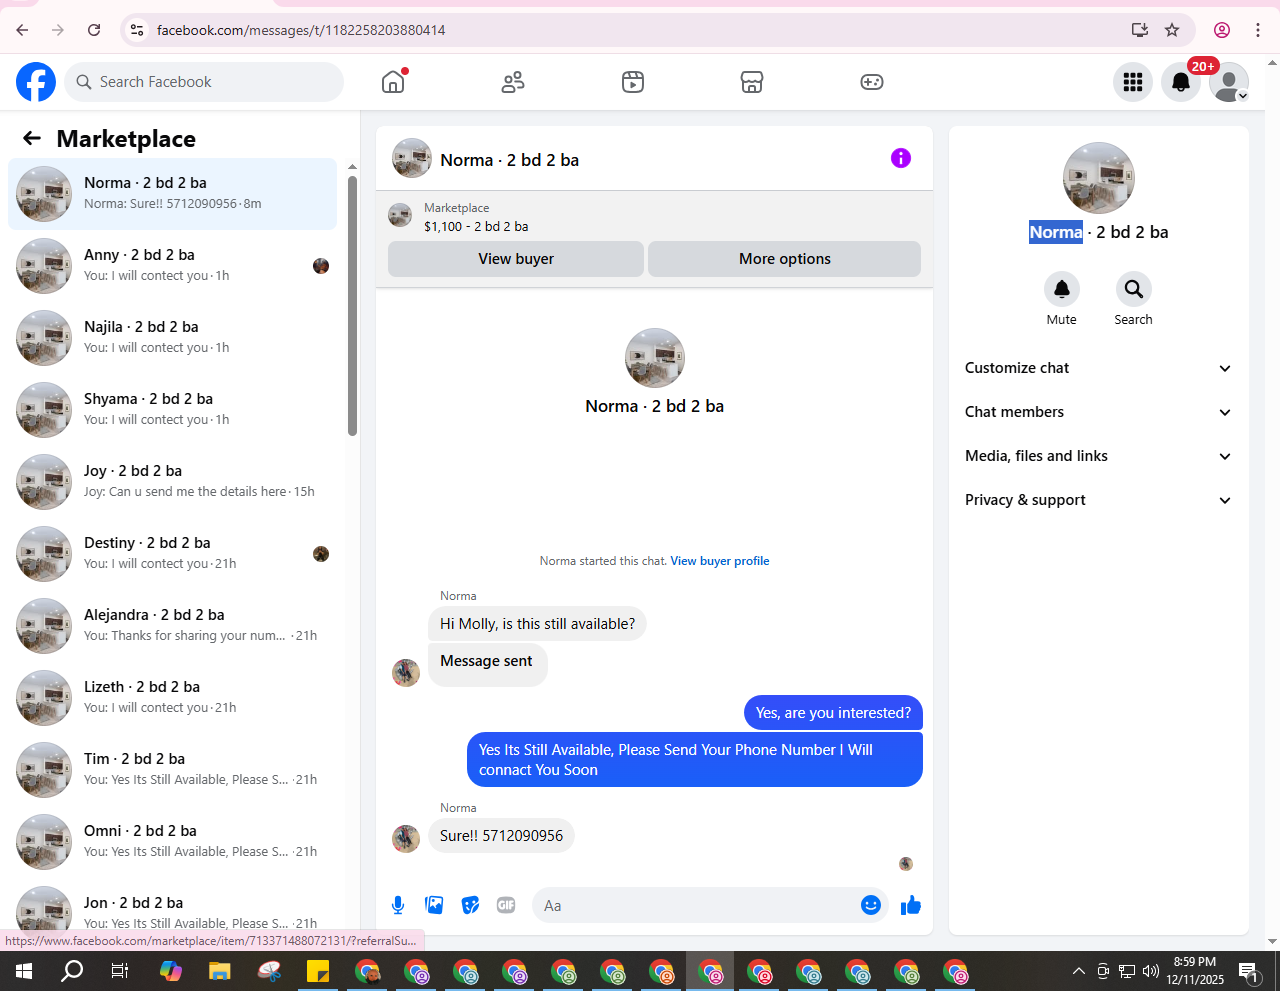Viewport: 1280px width, 991px height.
Task: Record a voice clip with microphone
Action: tap(398, 905)
